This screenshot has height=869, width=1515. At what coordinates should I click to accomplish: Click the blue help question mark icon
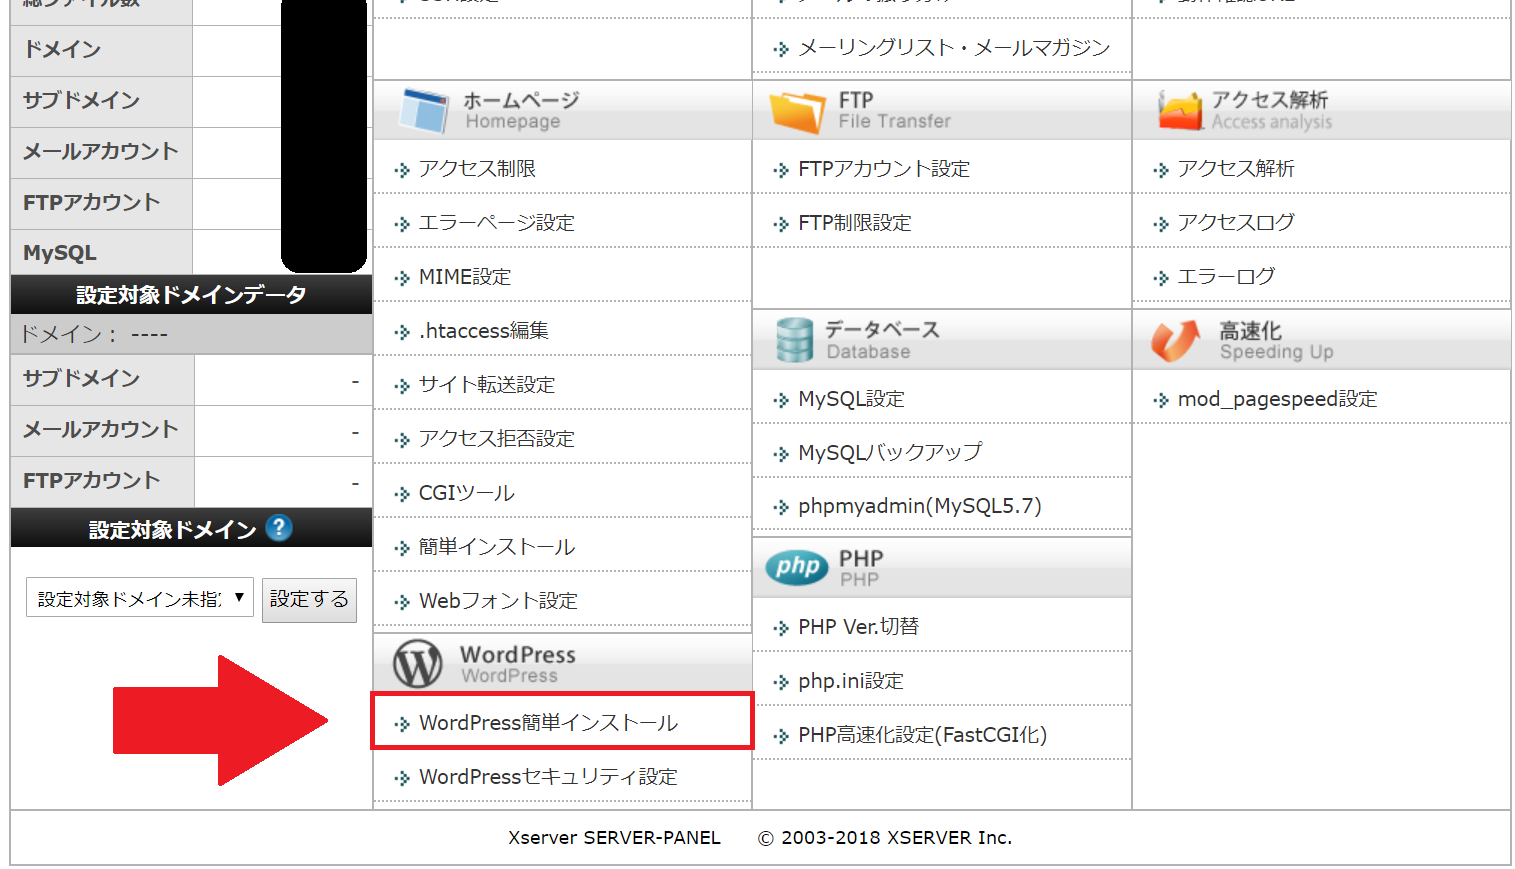[x=279, y=528]
